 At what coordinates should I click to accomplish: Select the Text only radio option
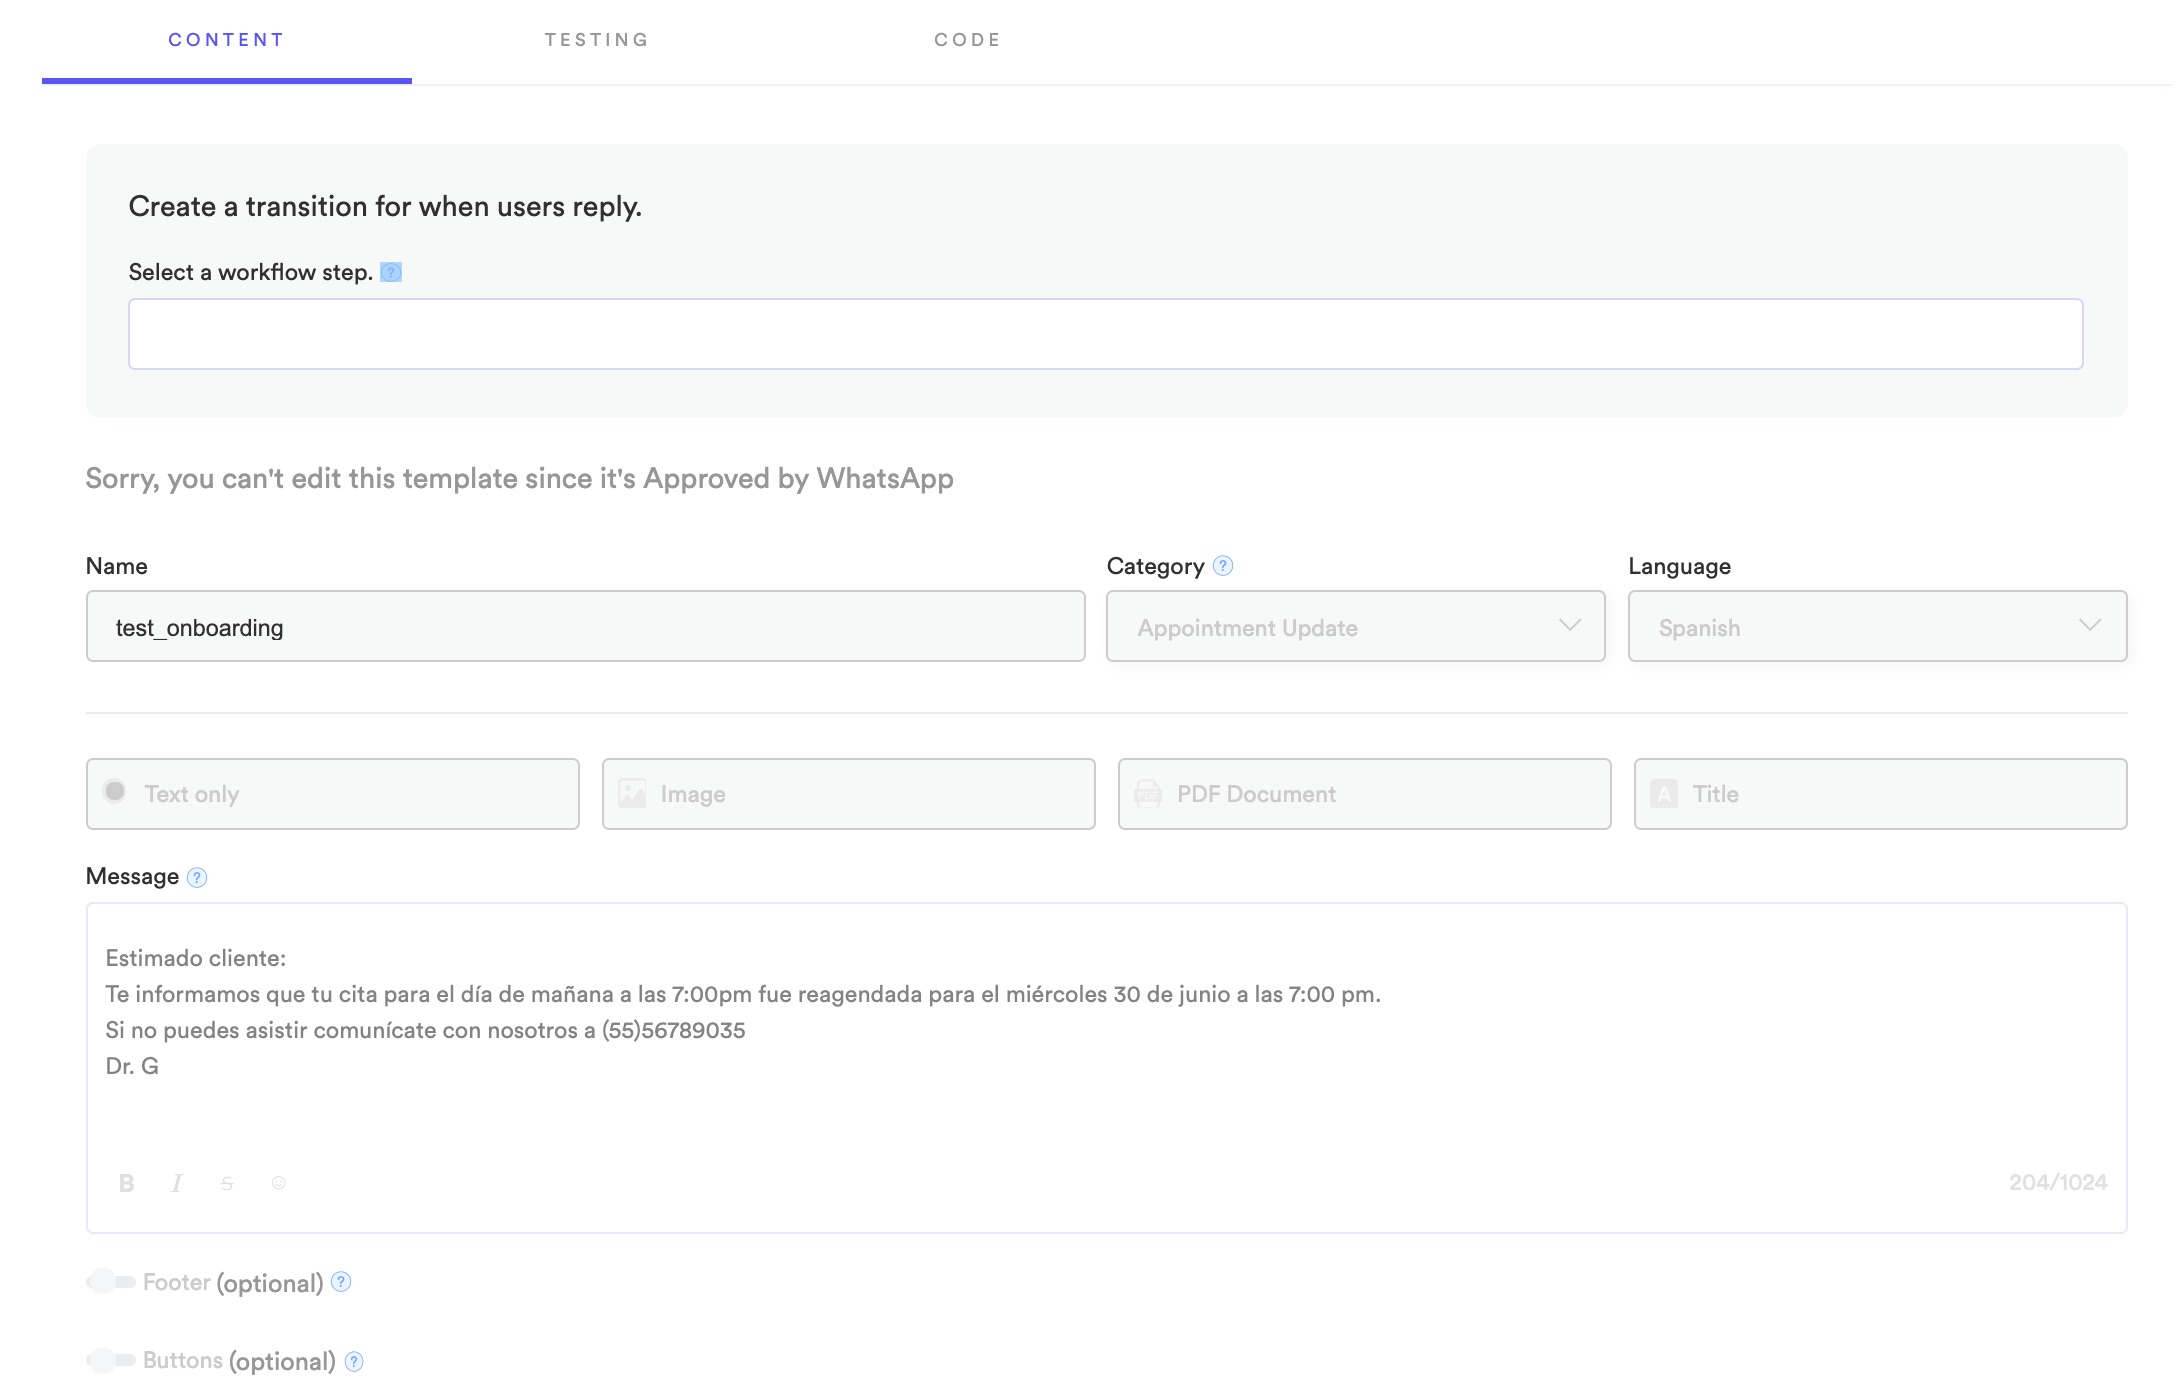[115, 791]
